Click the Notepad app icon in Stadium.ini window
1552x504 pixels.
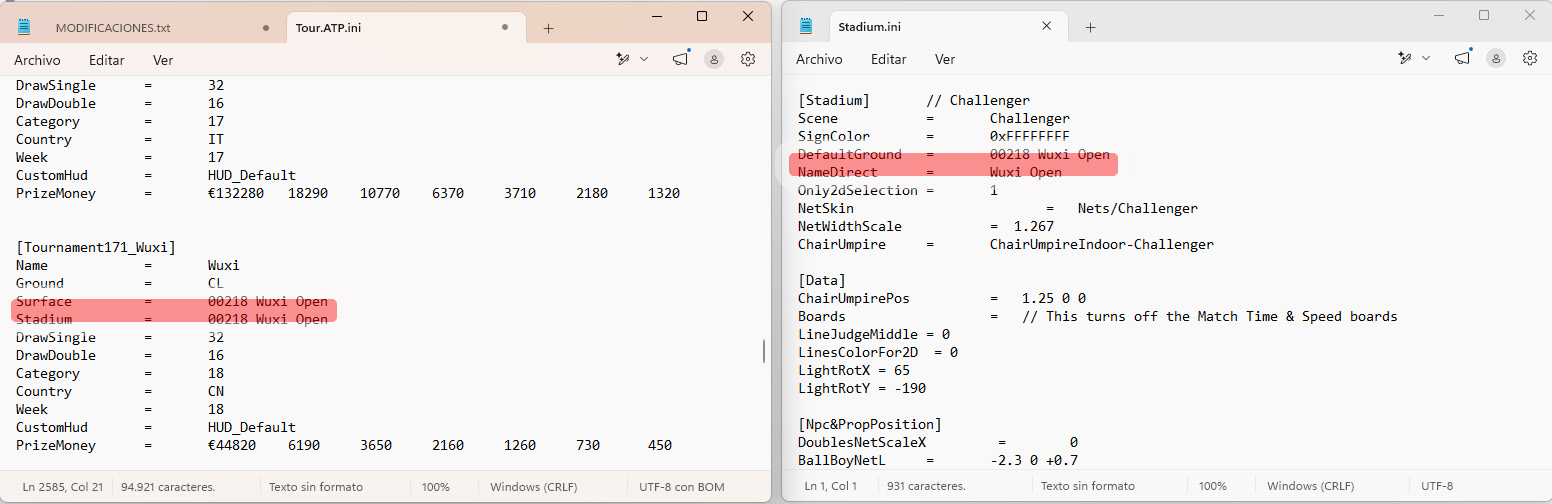click(x=807, y=27)
